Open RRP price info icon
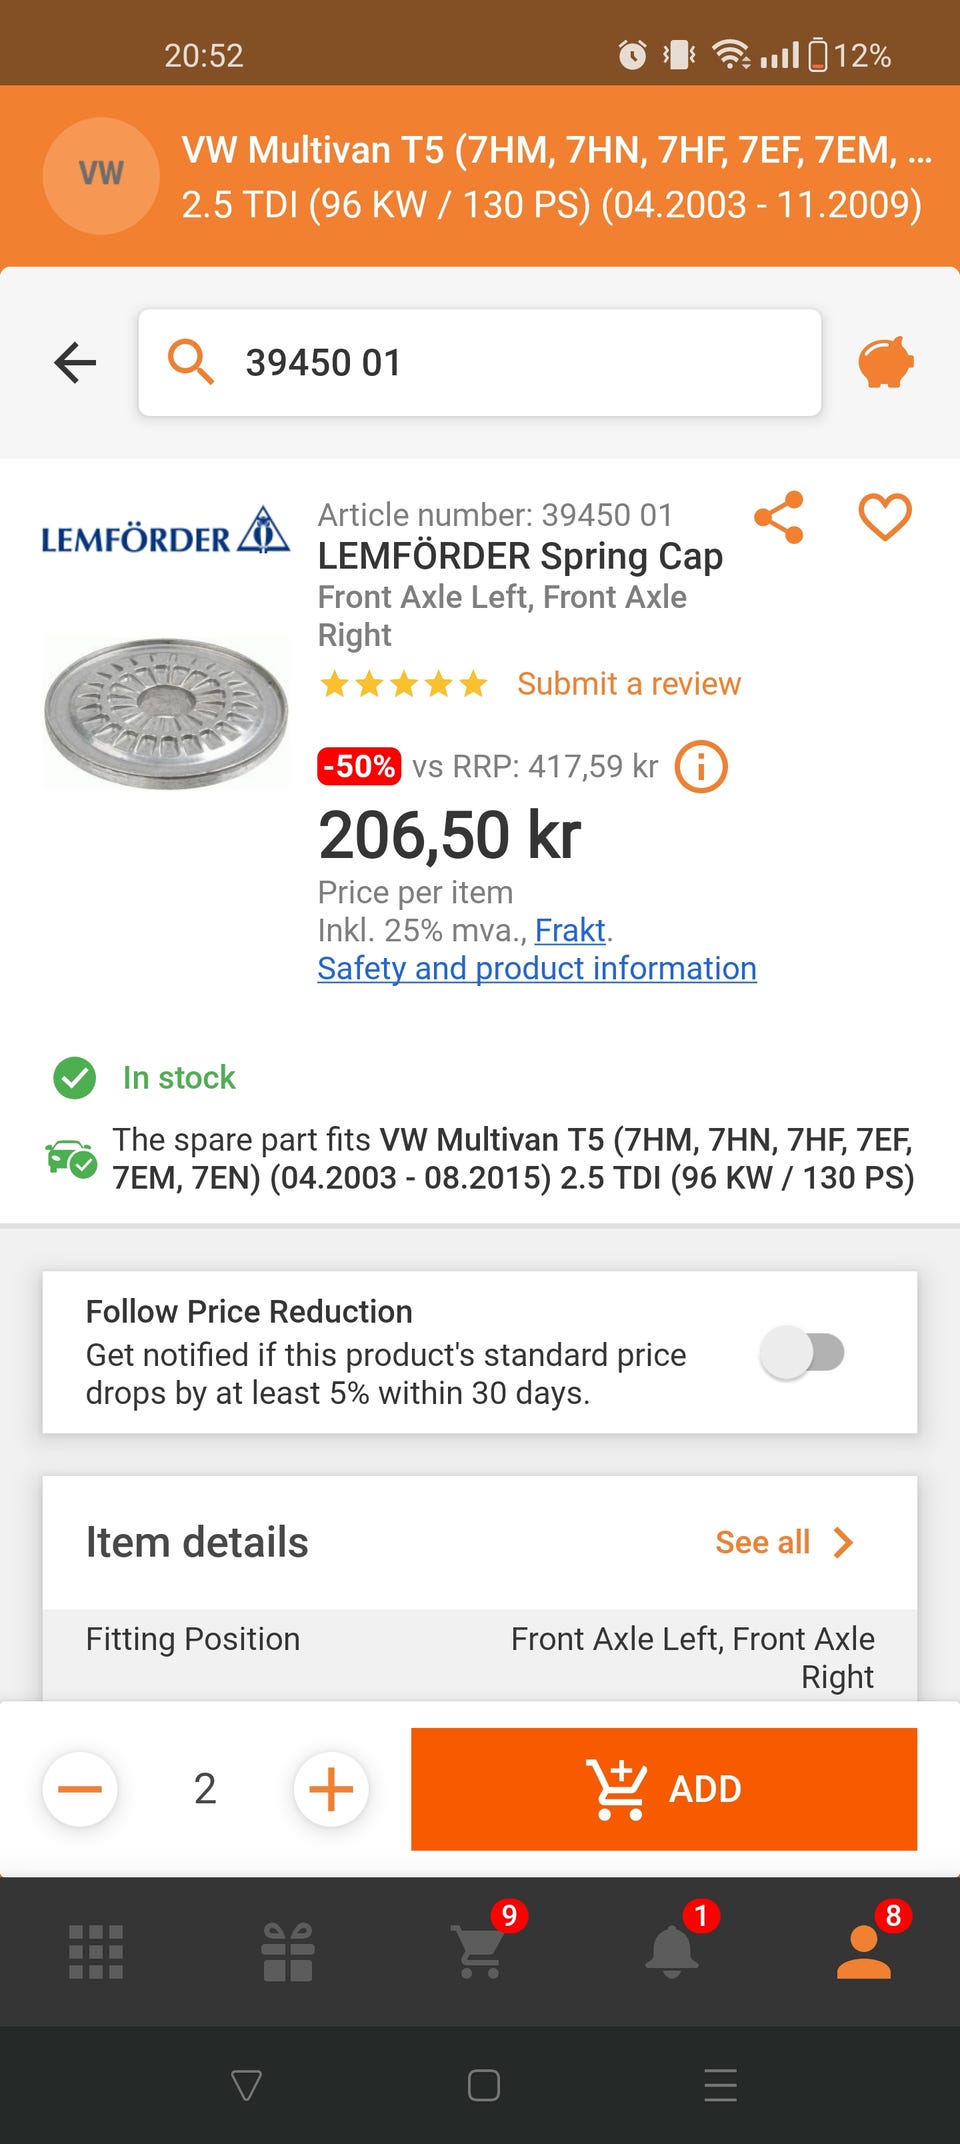960x2144 pixels. pyautogui.click(x=701, y=767)
